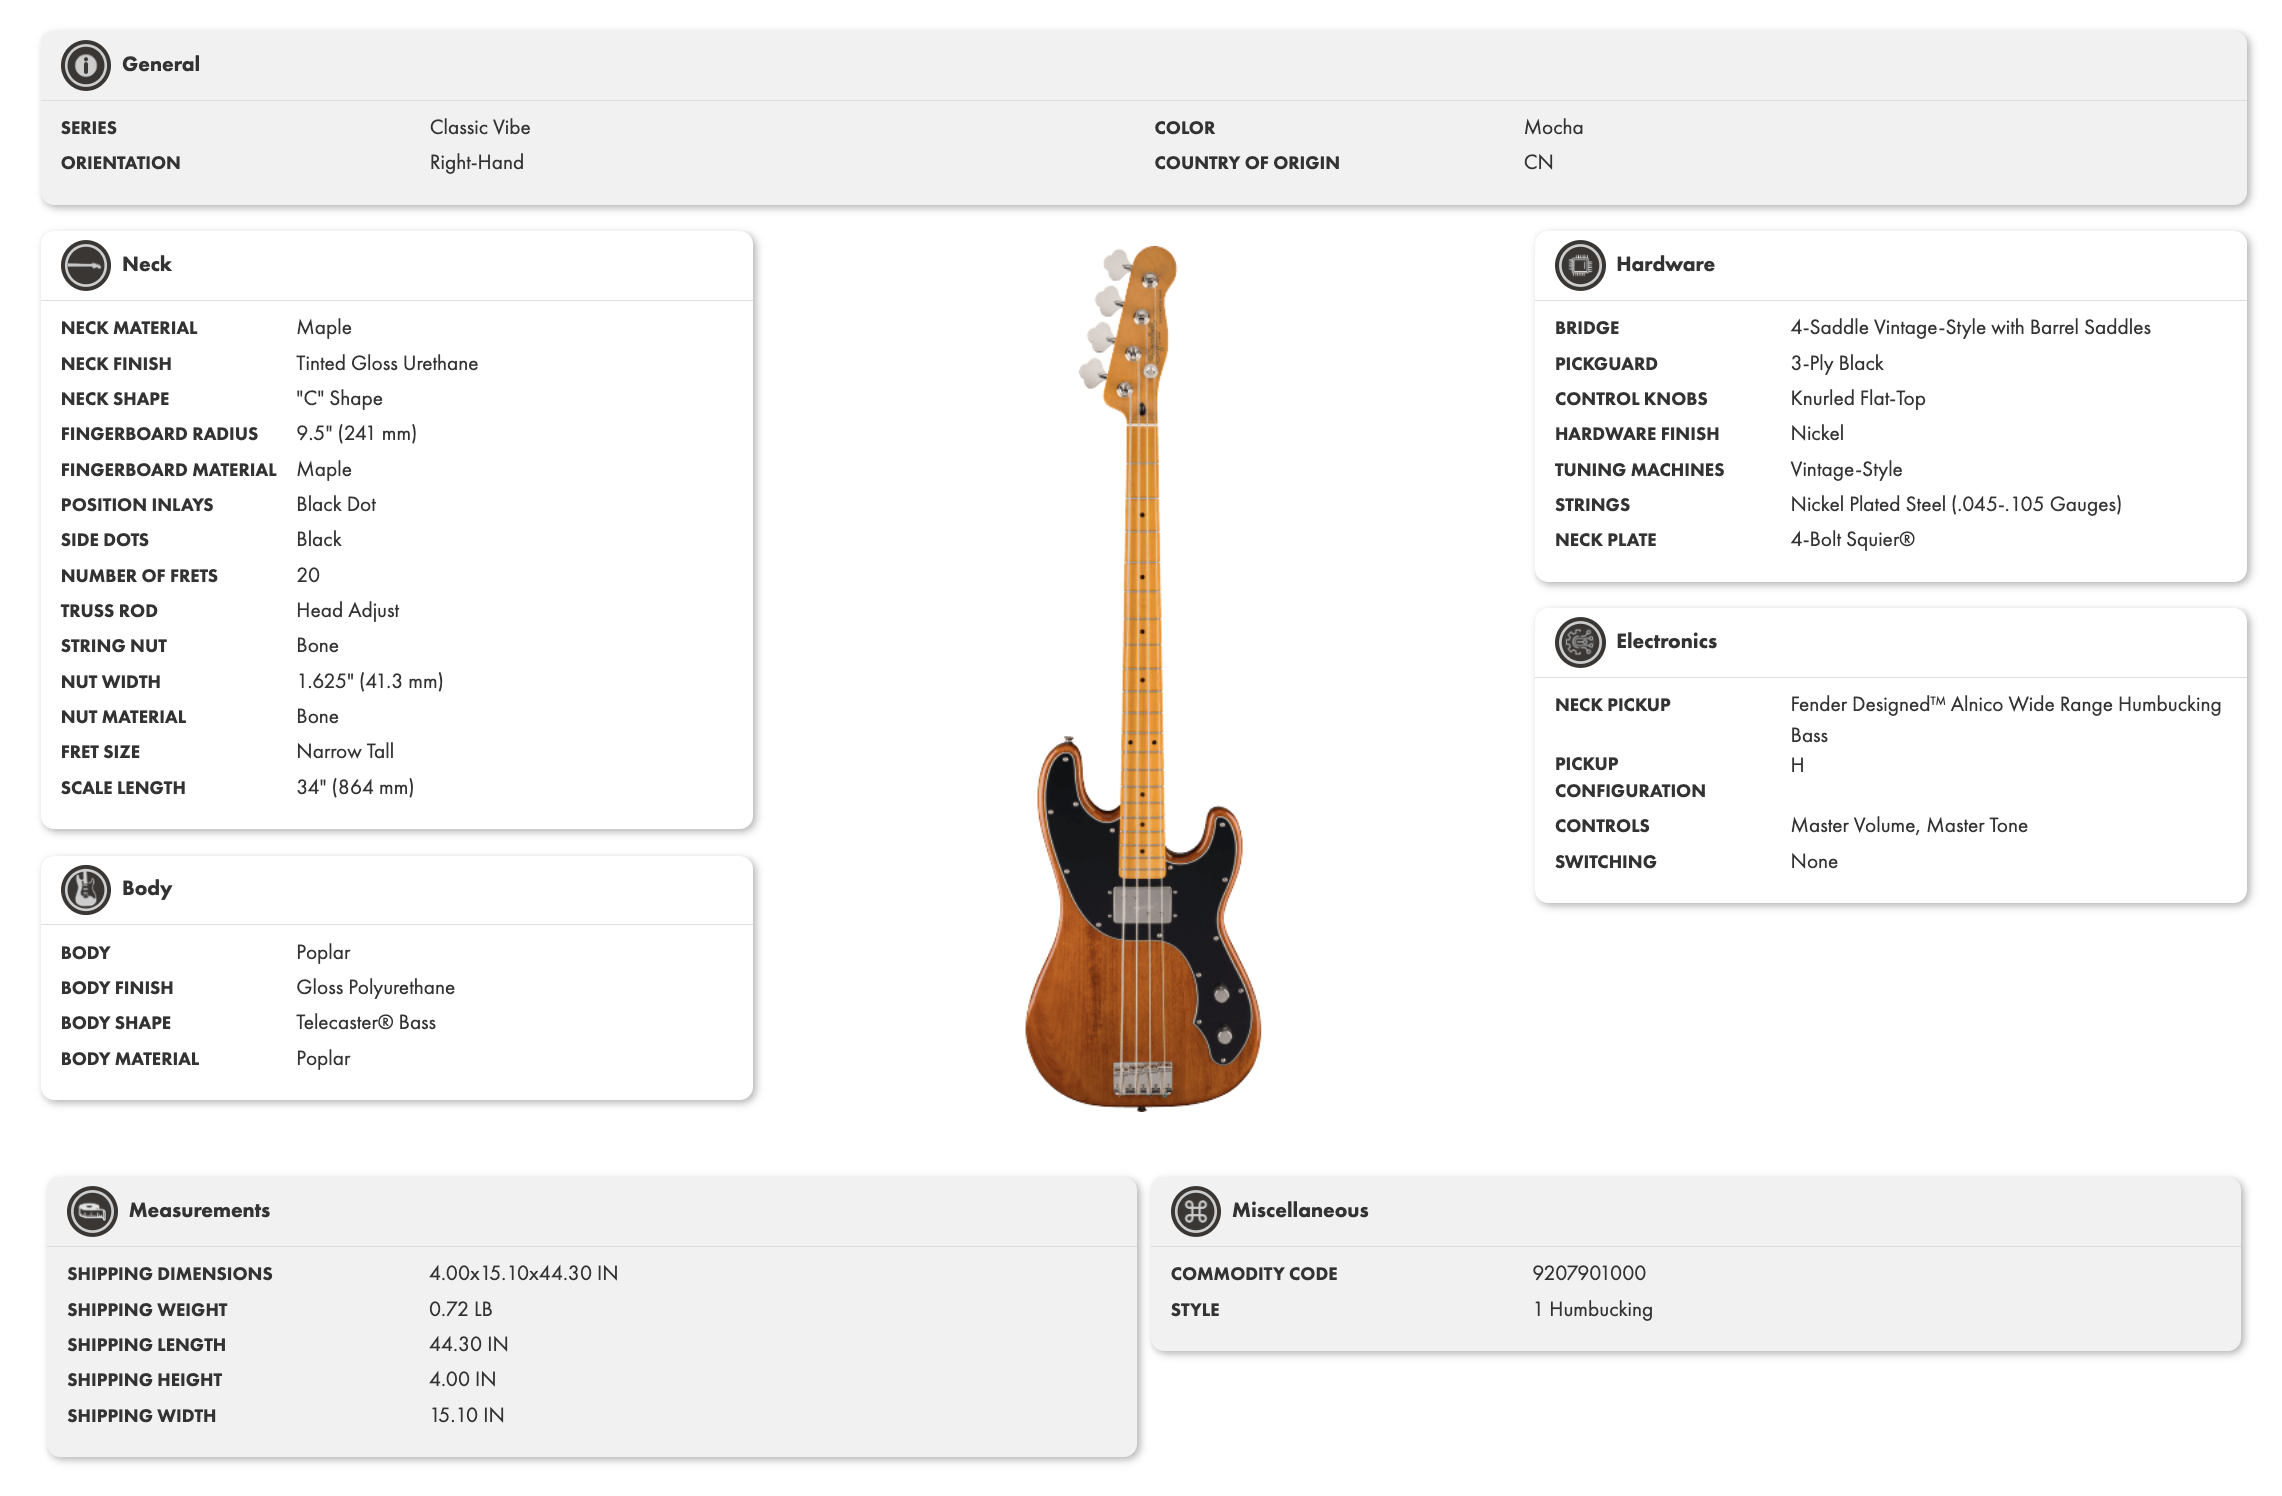
Task: Click the Measurements section heading
Action: tap(199, 1210)
